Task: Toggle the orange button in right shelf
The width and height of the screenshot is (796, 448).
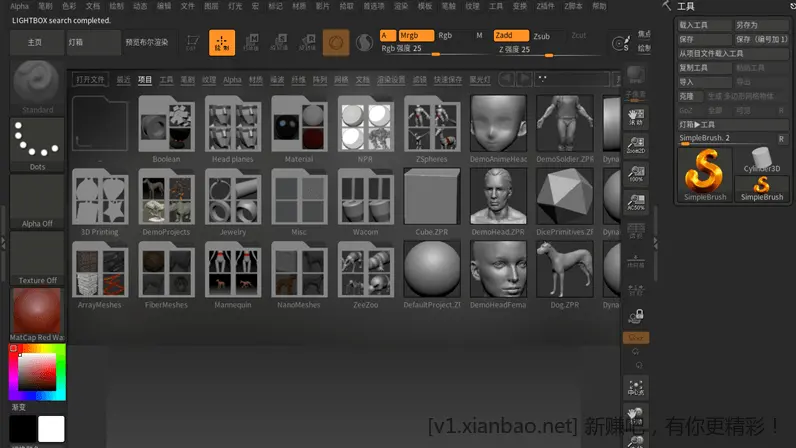Action: [636, 337]
